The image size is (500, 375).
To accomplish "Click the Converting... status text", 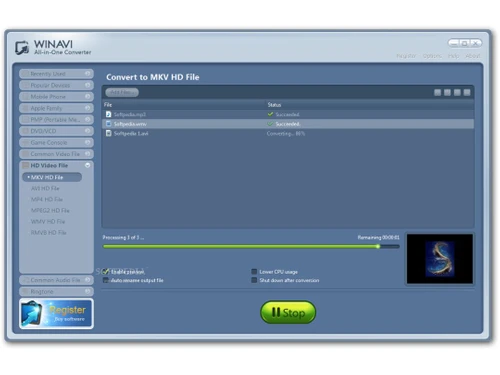I will (x=286, y=133).
